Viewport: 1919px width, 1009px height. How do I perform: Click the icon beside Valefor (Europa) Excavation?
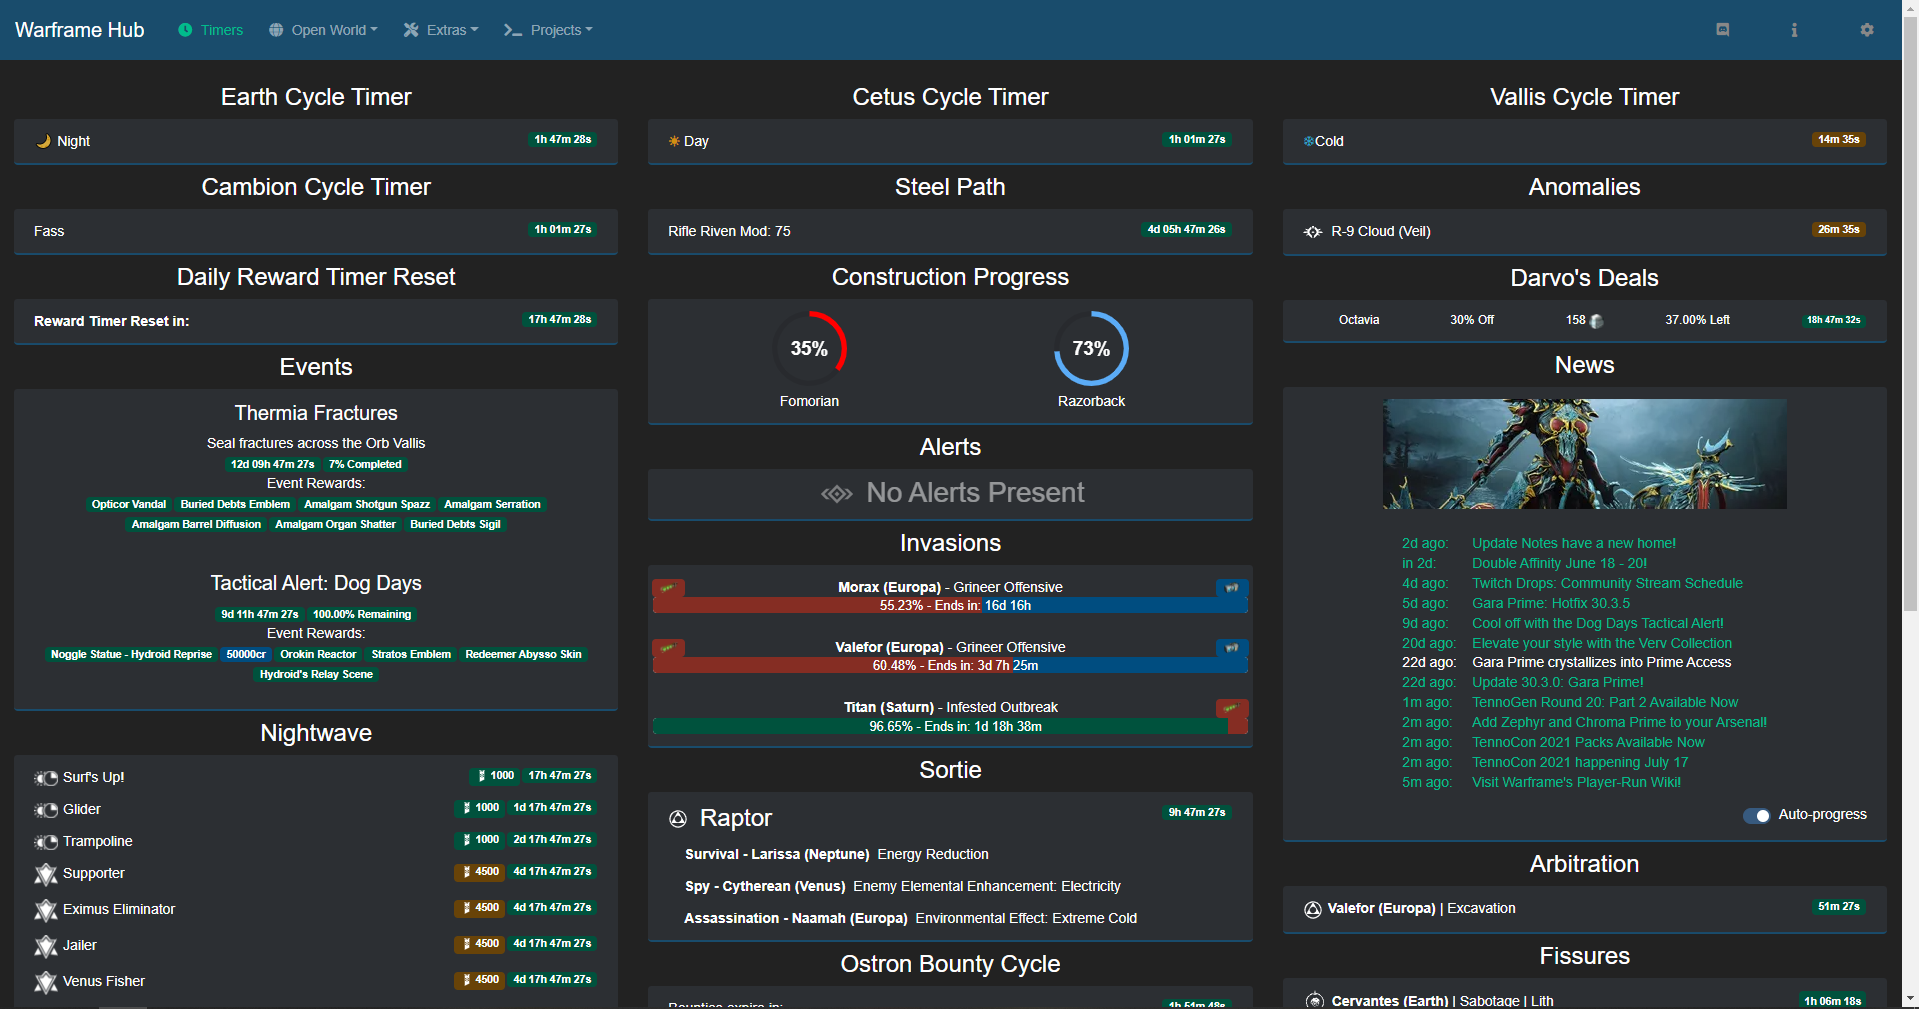point(1313,909)
